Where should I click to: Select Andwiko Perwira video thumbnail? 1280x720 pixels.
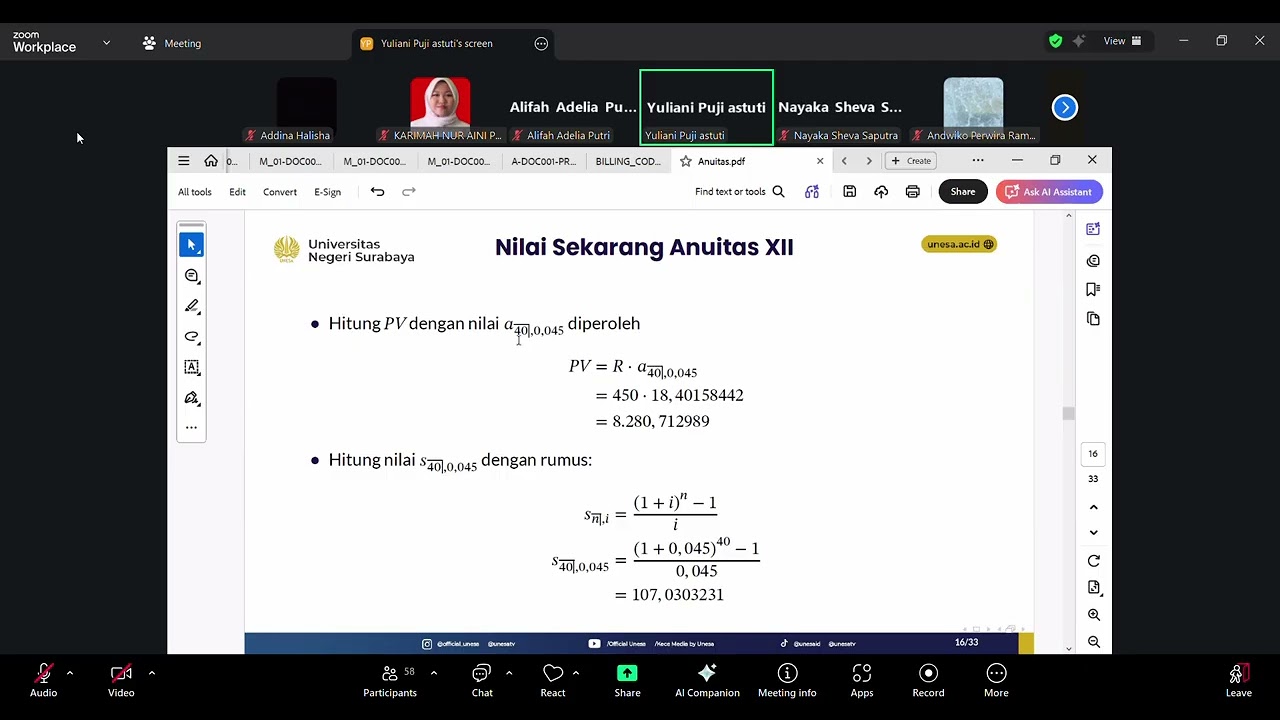(973, 107)
